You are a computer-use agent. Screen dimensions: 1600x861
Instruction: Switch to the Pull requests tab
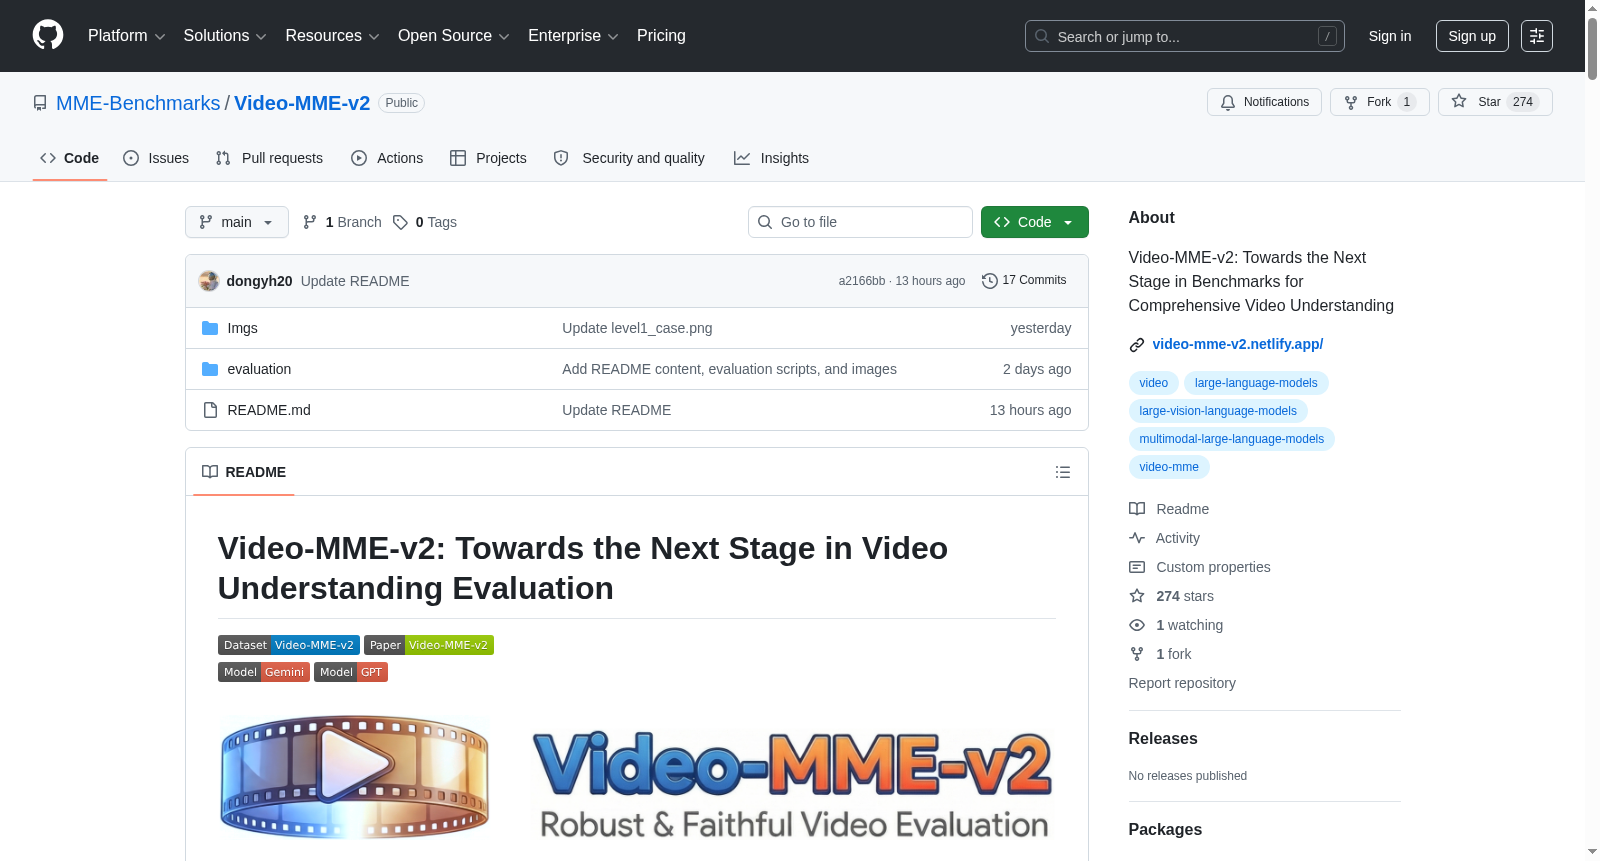click(x=269, y=158)
